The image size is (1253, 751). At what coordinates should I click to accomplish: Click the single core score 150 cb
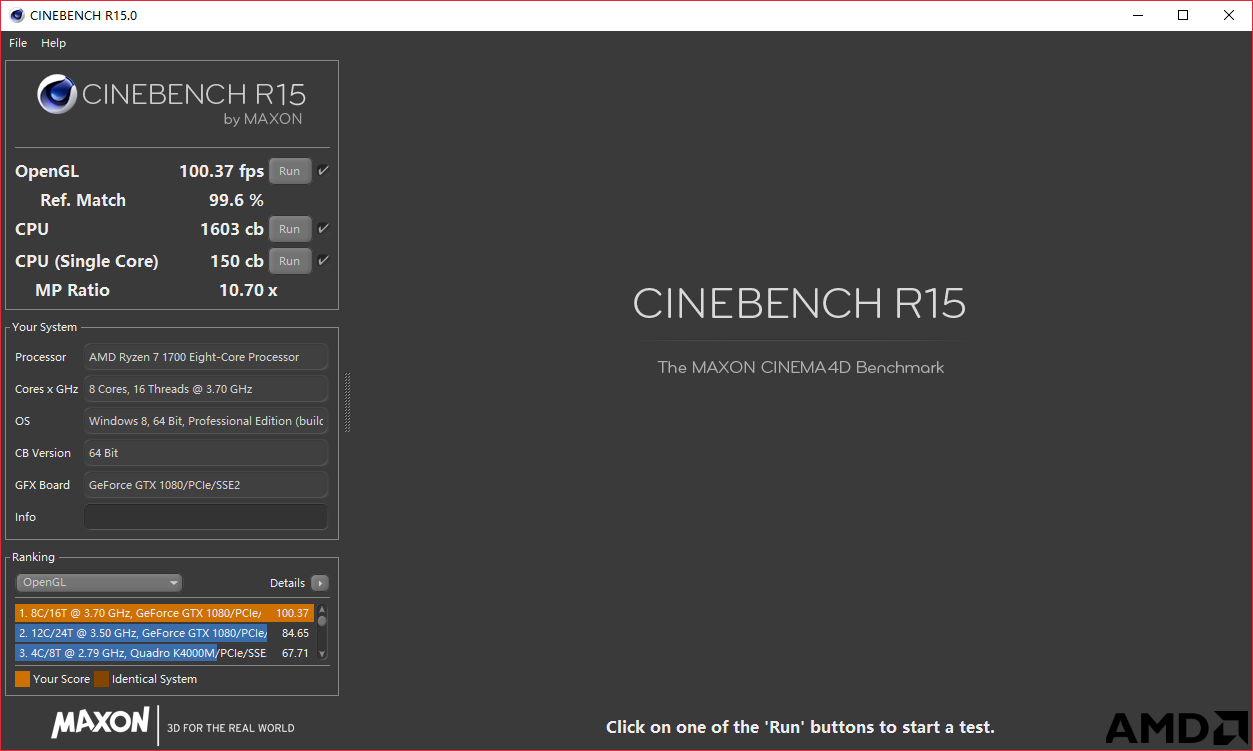click(237, 261)
